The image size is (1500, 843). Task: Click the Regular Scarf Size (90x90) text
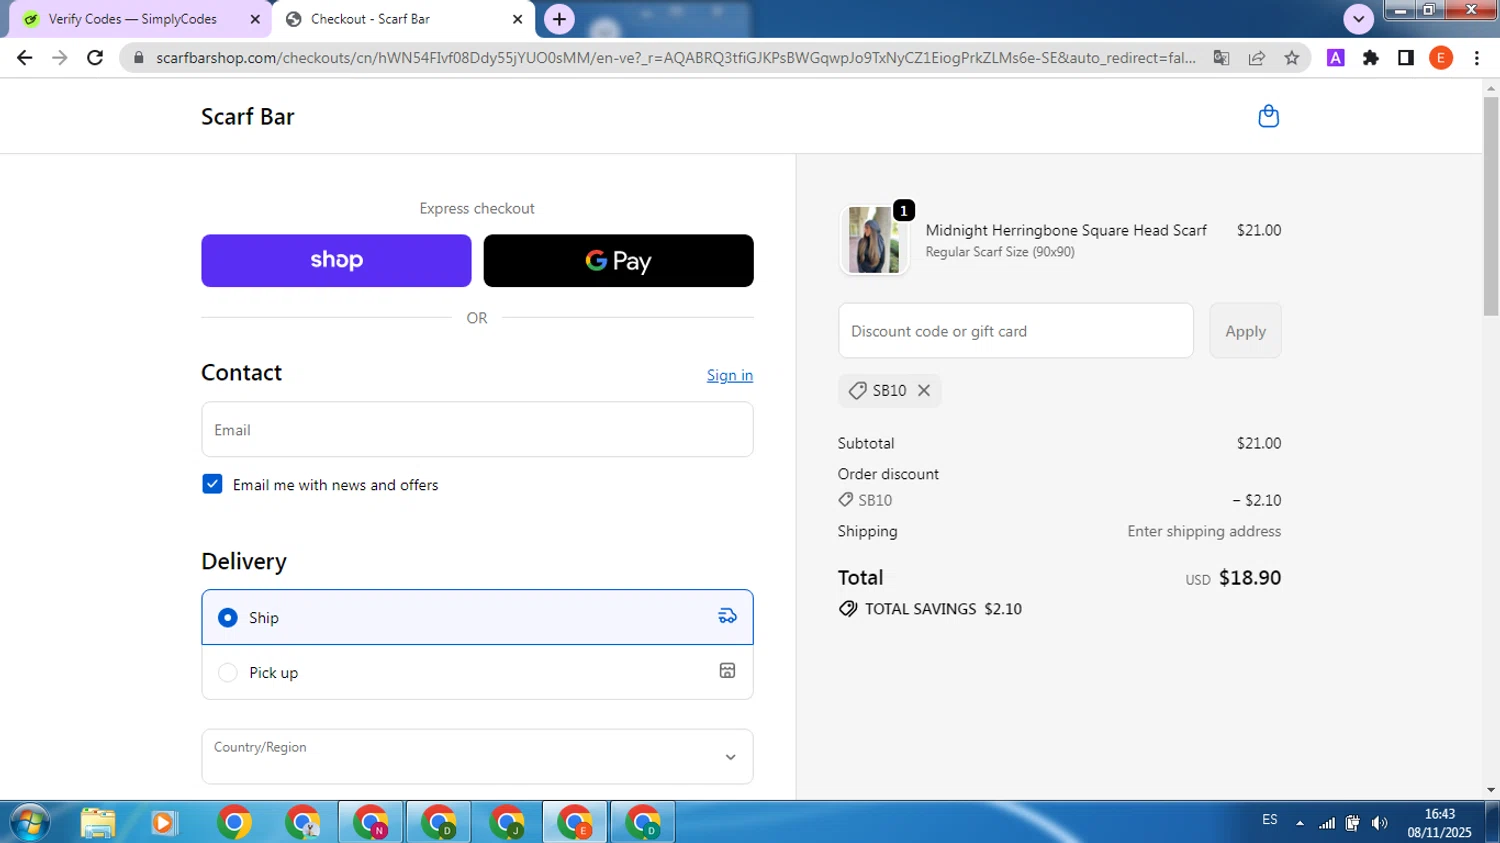click(x=1000, y=252)
